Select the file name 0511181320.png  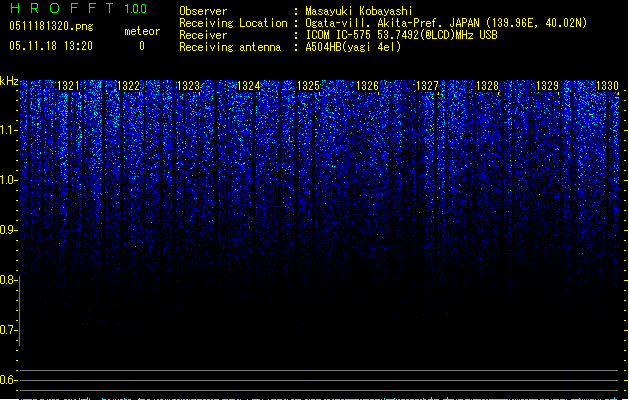coord(51,26)
